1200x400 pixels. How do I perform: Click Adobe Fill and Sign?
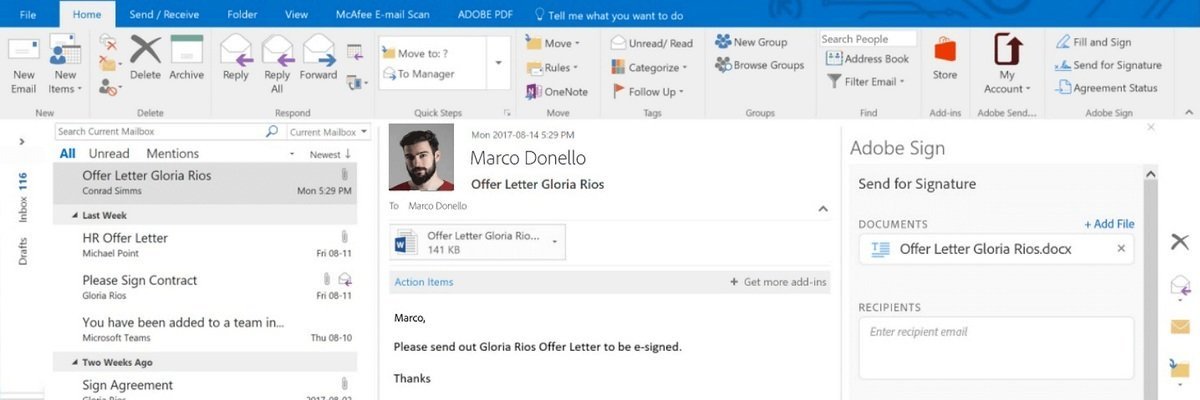[x=1093, y=42]
